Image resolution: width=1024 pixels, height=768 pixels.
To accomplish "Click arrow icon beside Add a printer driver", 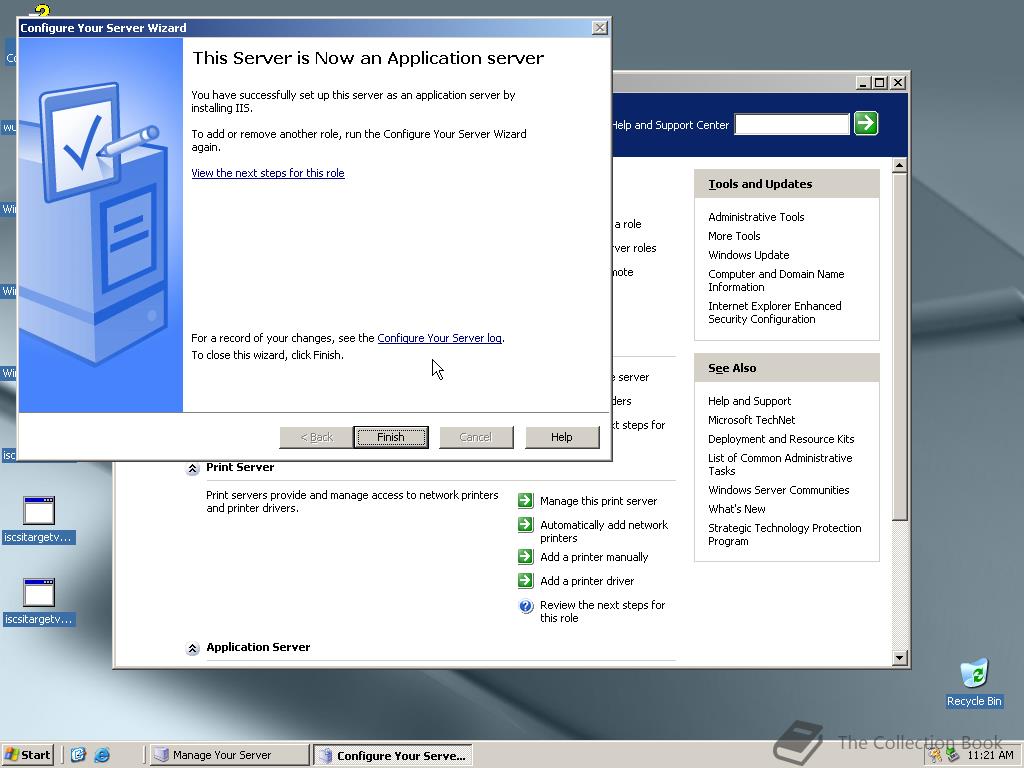I will pos(526,581).
